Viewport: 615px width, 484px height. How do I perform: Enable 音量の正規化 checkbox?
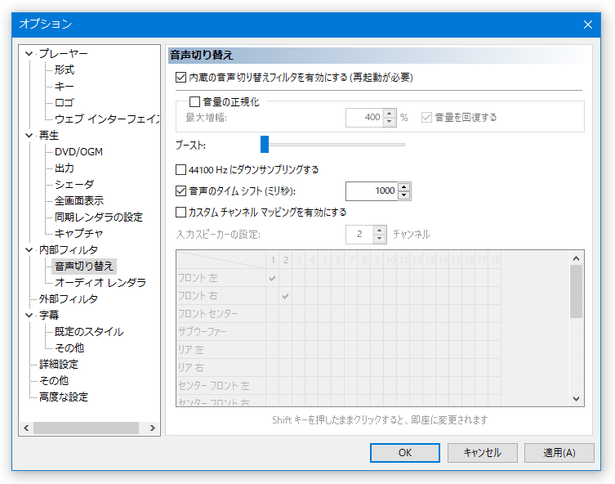(x=195, y=102)
